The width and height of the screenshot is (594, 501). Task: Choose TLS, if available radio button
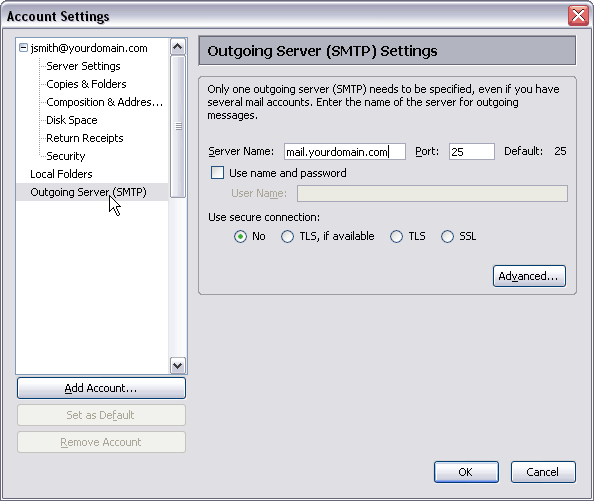pyautogui.click(x=287, y=237)
